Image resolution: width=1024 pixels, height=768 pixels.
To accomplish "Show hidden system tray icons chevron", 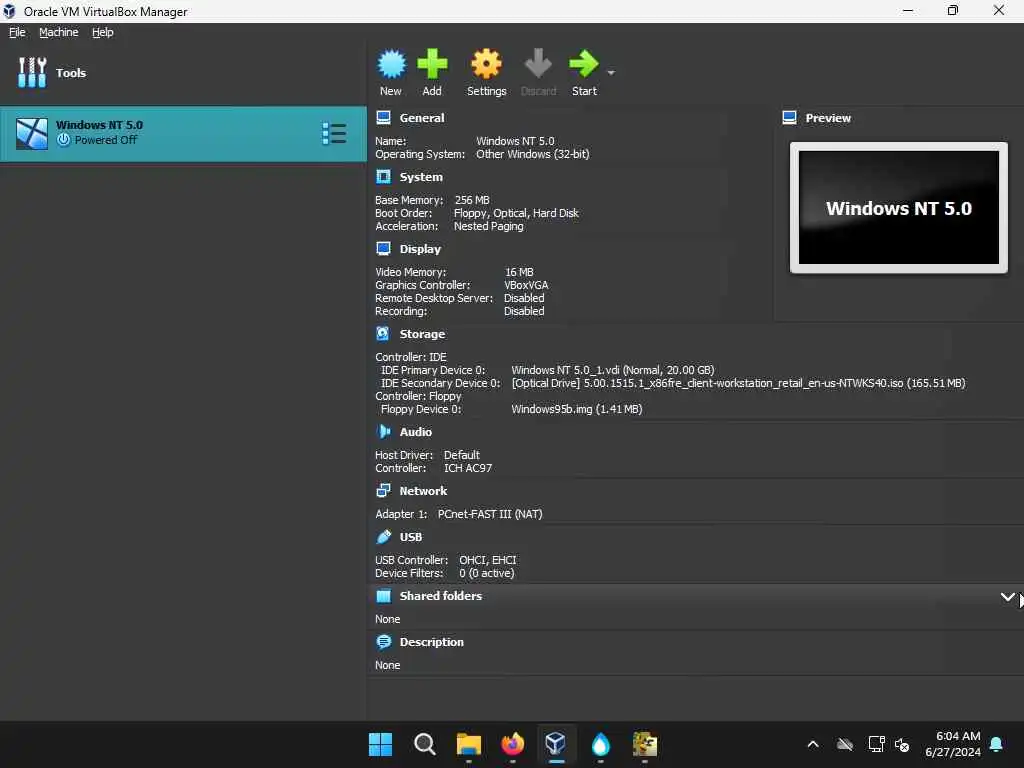I will (813, 744).
